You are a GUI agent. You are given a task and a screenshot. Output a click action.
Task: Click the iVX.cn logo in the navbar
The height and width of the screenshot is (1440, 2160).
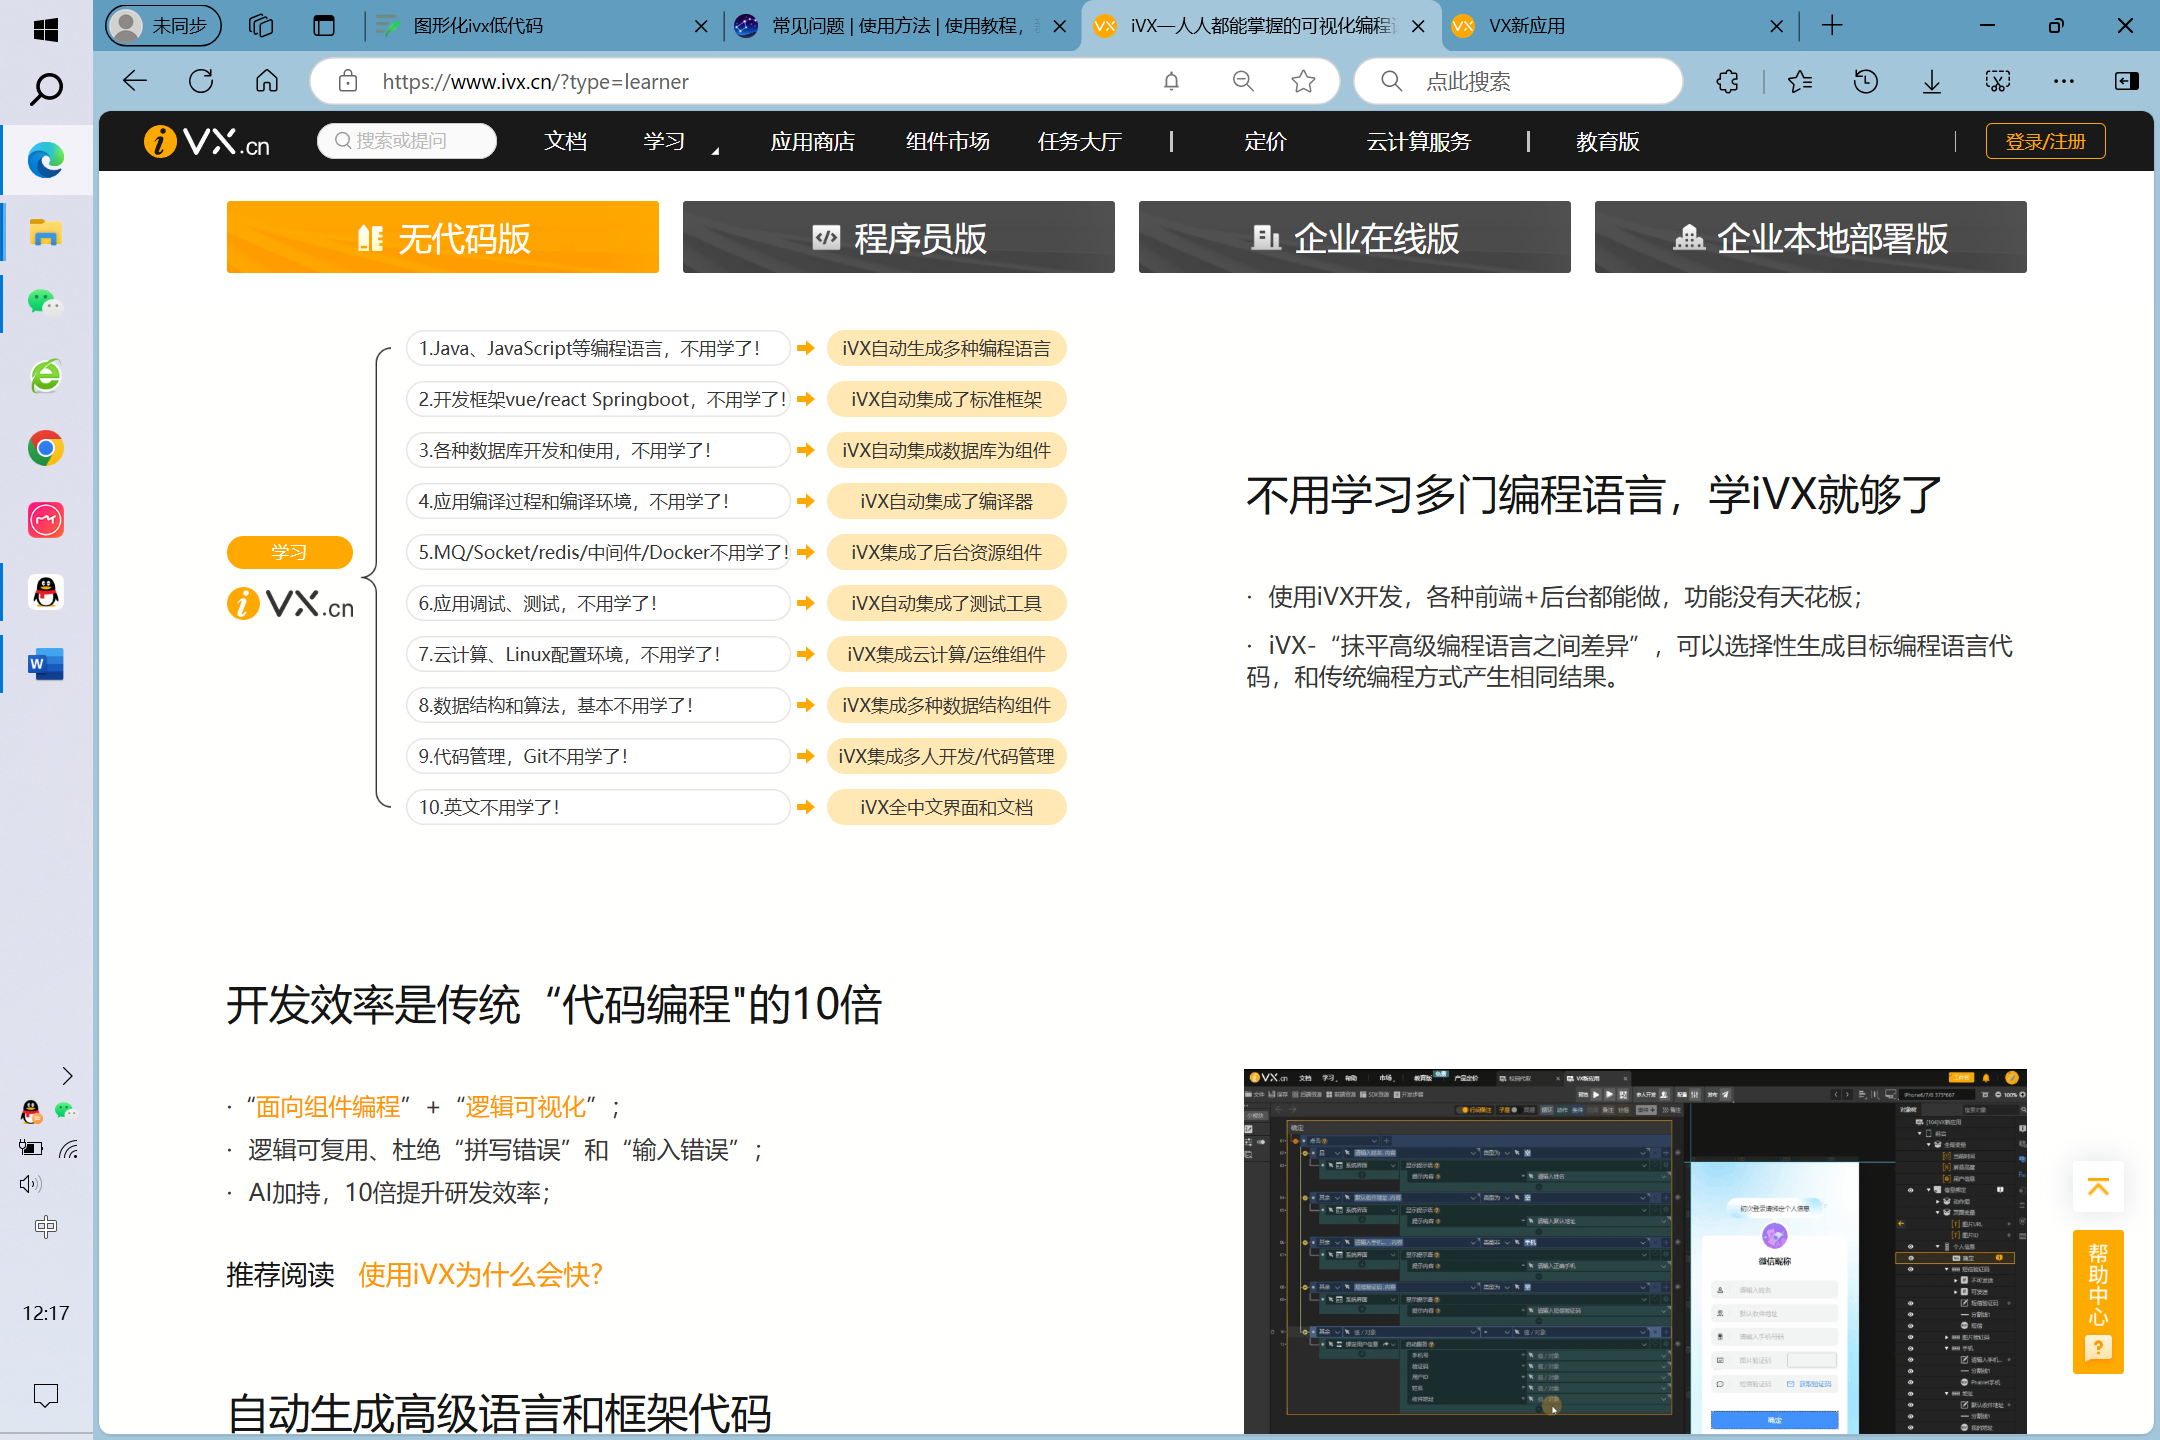coord(207,141)
